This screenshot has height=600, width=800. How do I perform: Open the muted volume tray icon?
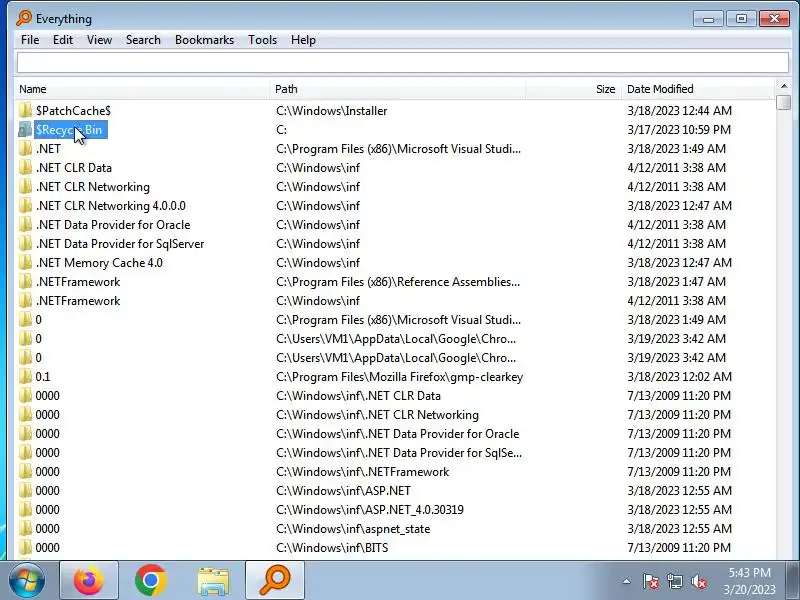(x=698, y=581)
